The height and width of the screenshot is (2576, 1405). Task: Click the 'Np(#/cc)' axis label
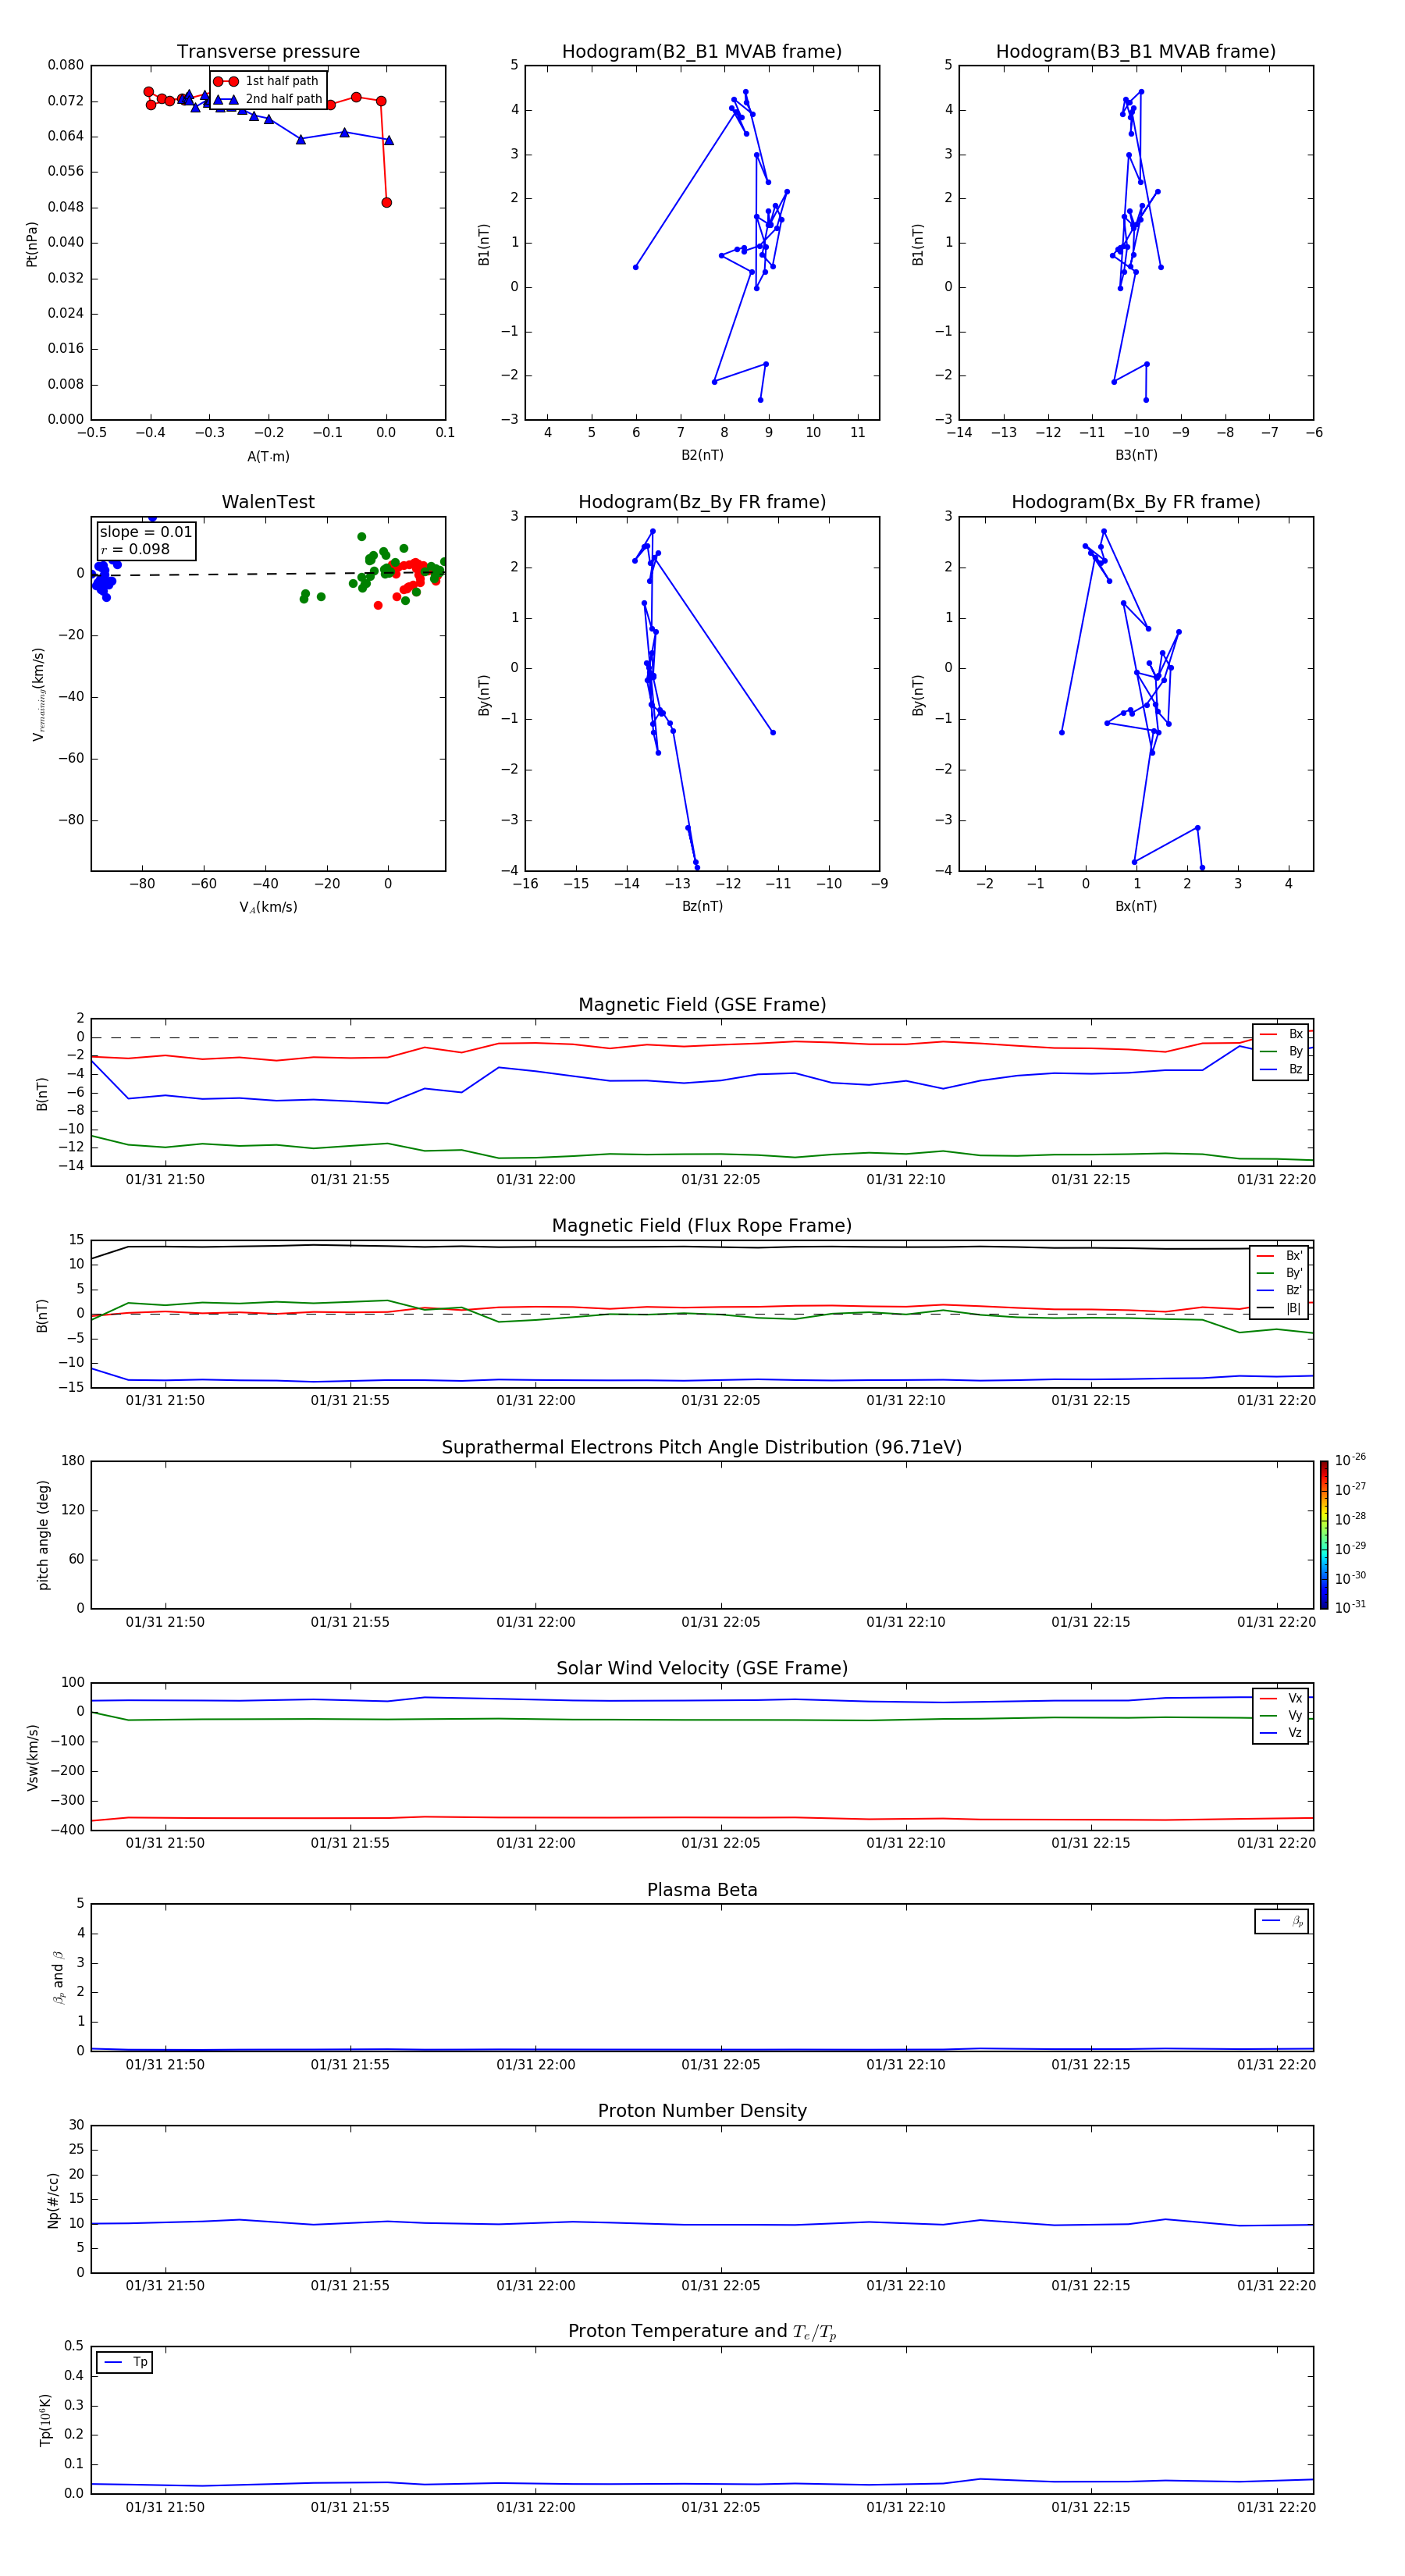point(54,2200)
